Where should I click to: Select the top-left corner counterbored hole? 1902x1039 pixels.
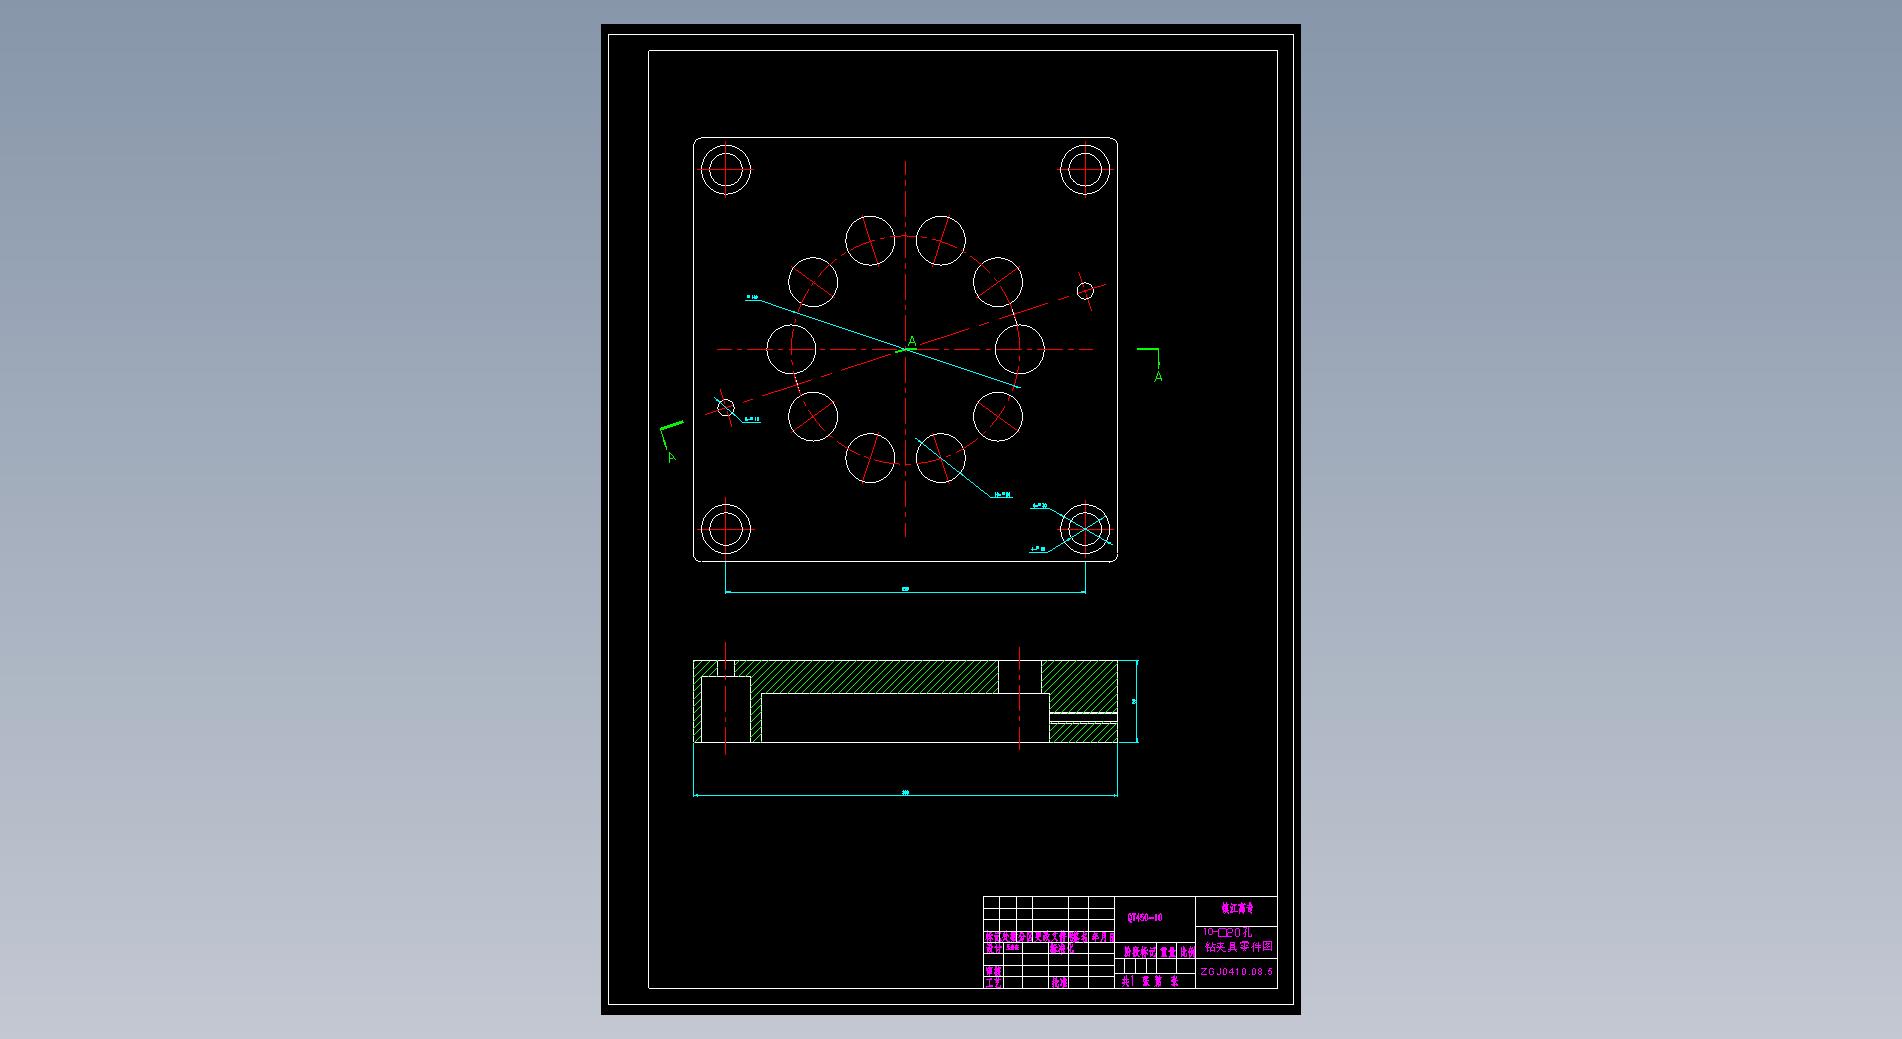coord(725,170)
